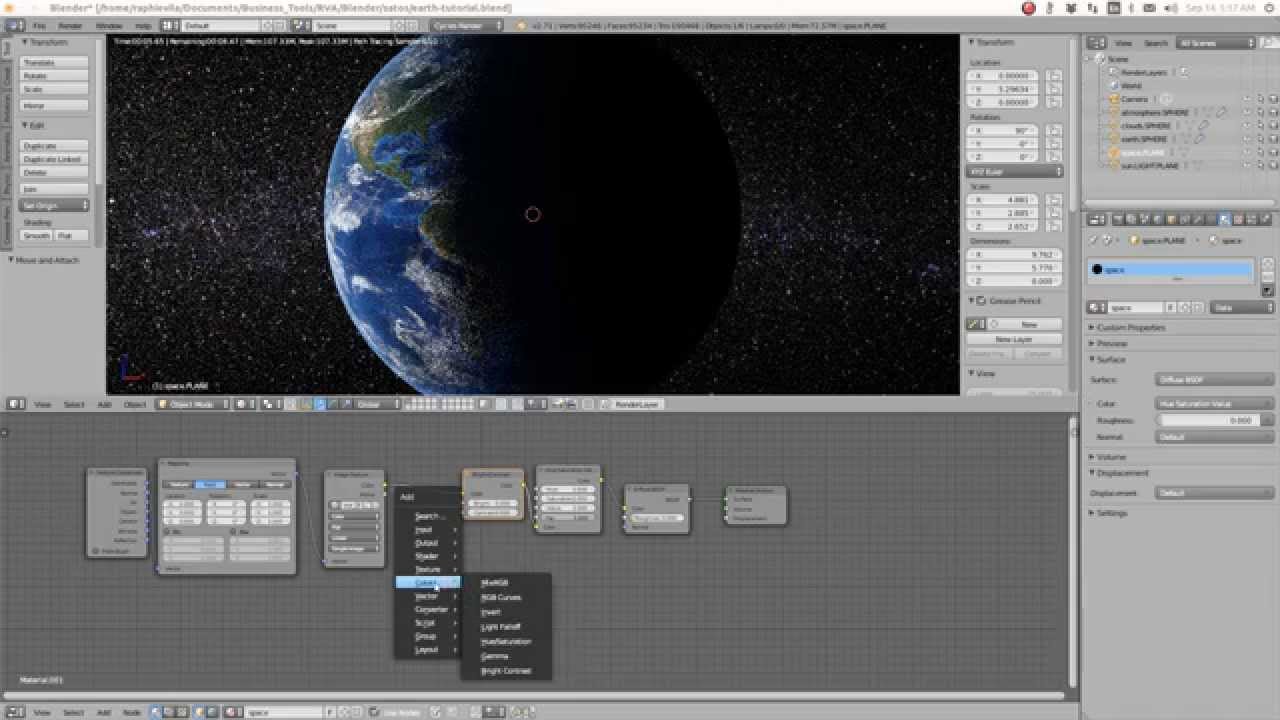Screen dimensions: 1280x720
Task: Open the Data link dropdown for the material
Action: tap(1242, 308)
